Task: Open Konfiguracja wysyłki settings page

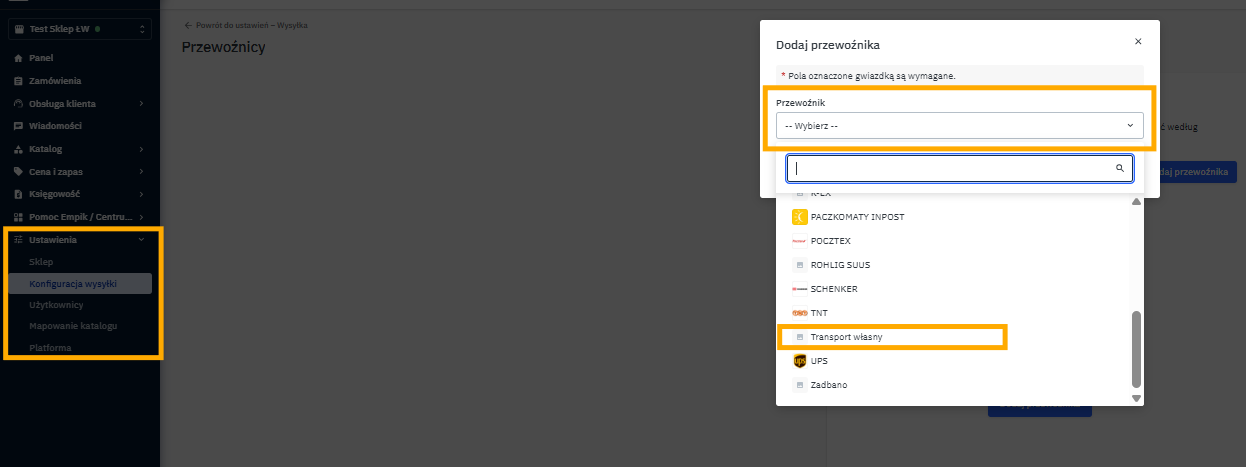Action: pos(73,284)
